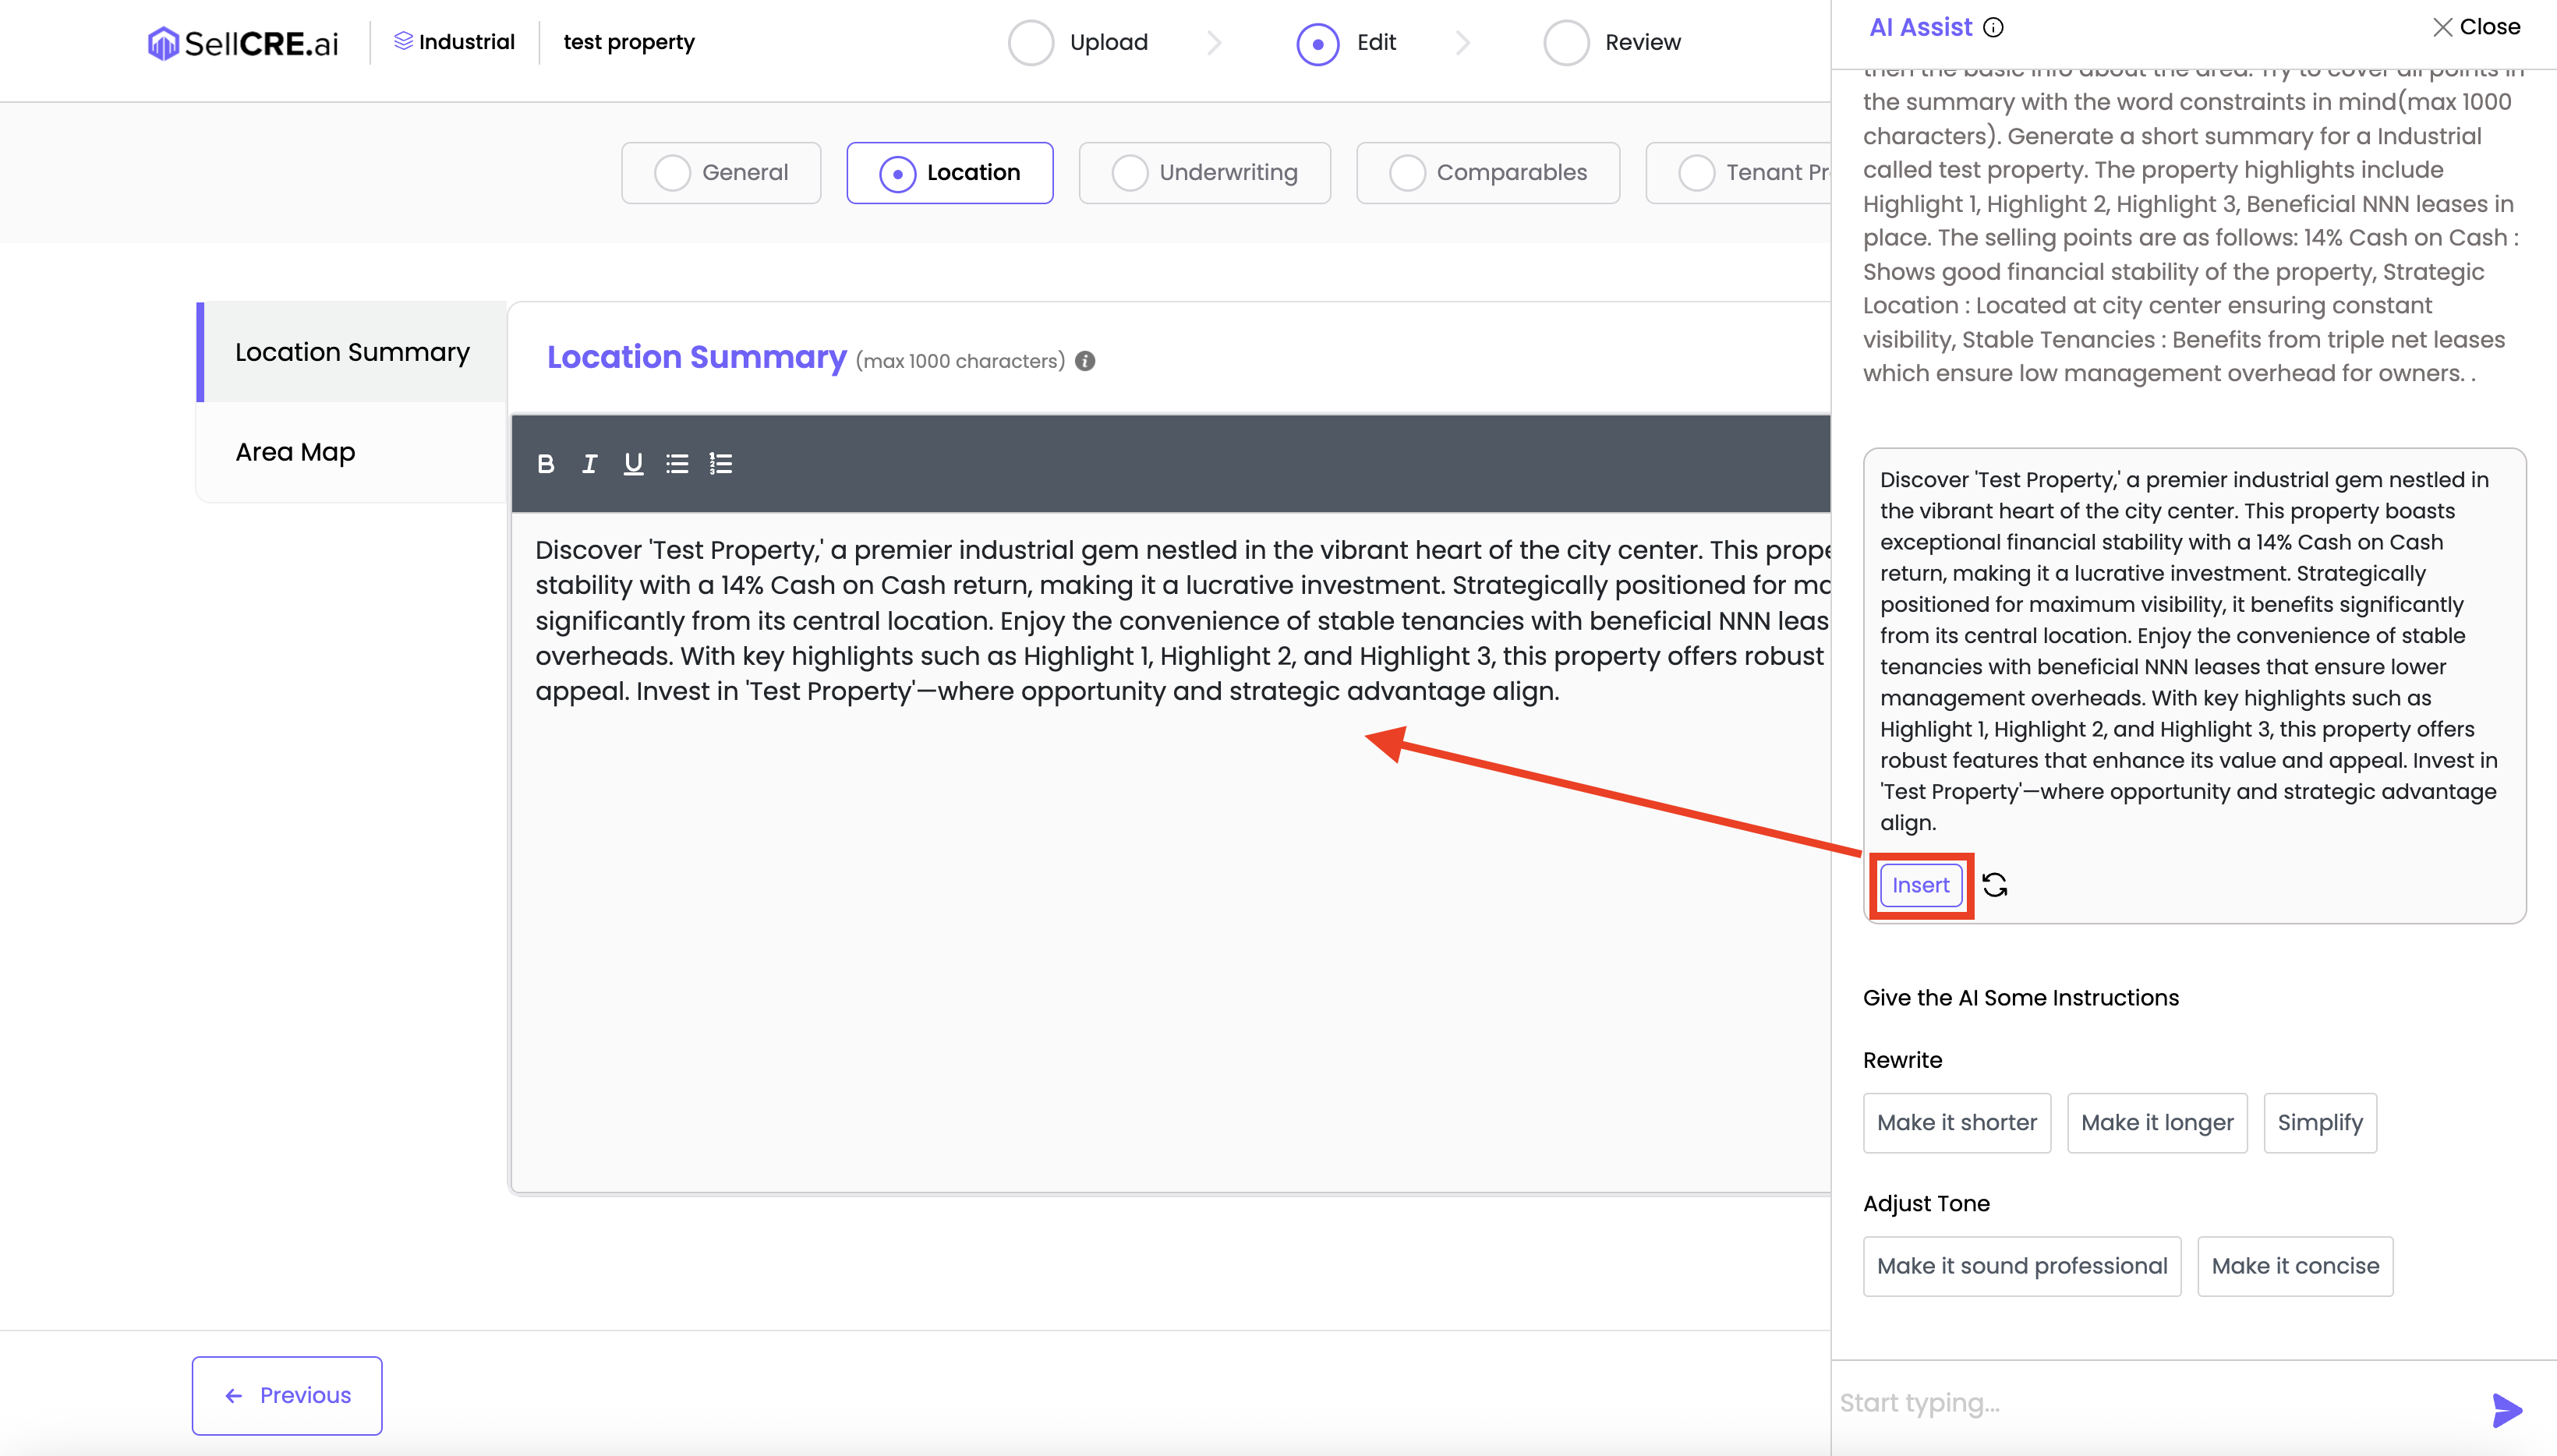Click the send message arrow
The height and width of the screenshot is (1456, 2557).
tap(2507, 1410)
